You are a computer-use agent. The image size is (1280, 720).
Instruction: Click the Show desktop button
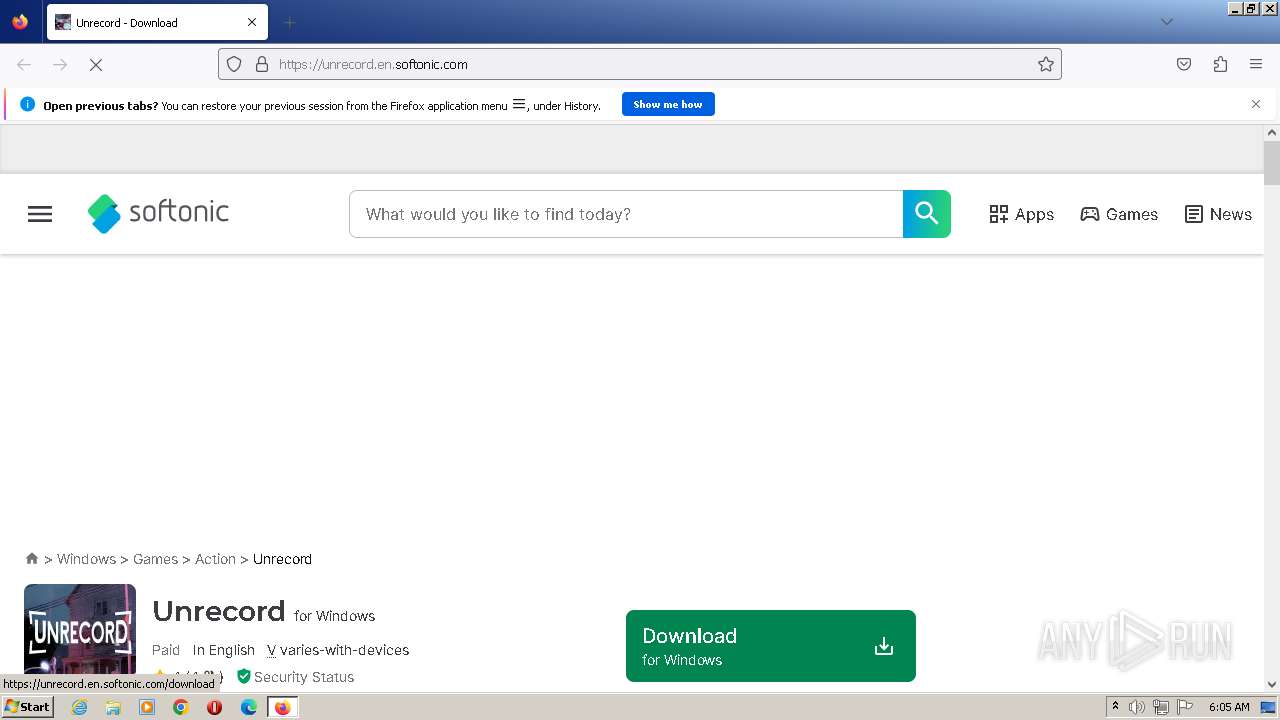(1269, 707)
